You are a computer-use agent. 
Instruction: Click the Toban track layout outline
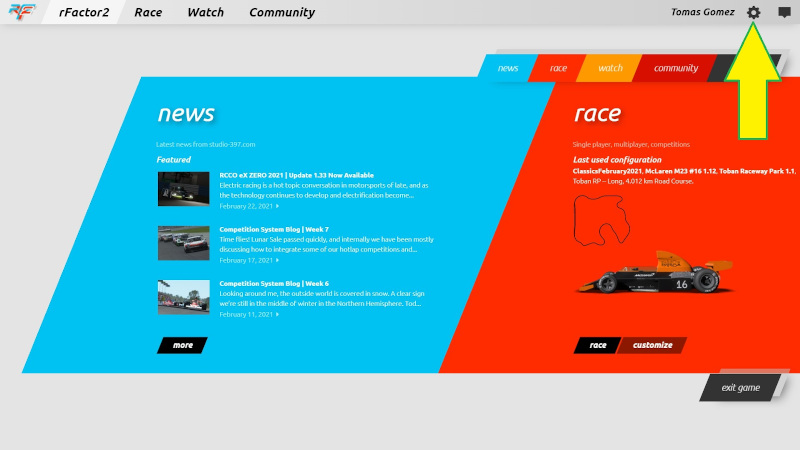coord(602,220)
